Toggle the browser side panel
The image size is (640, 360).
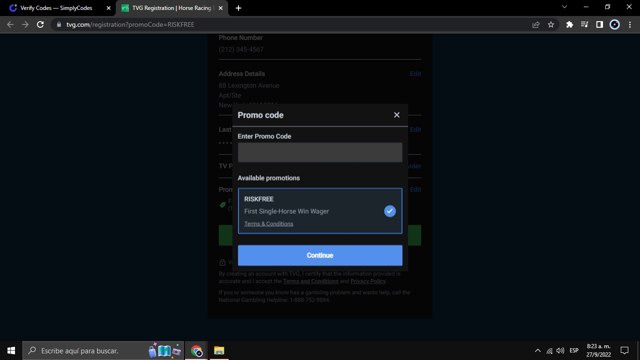coord(599,25)
